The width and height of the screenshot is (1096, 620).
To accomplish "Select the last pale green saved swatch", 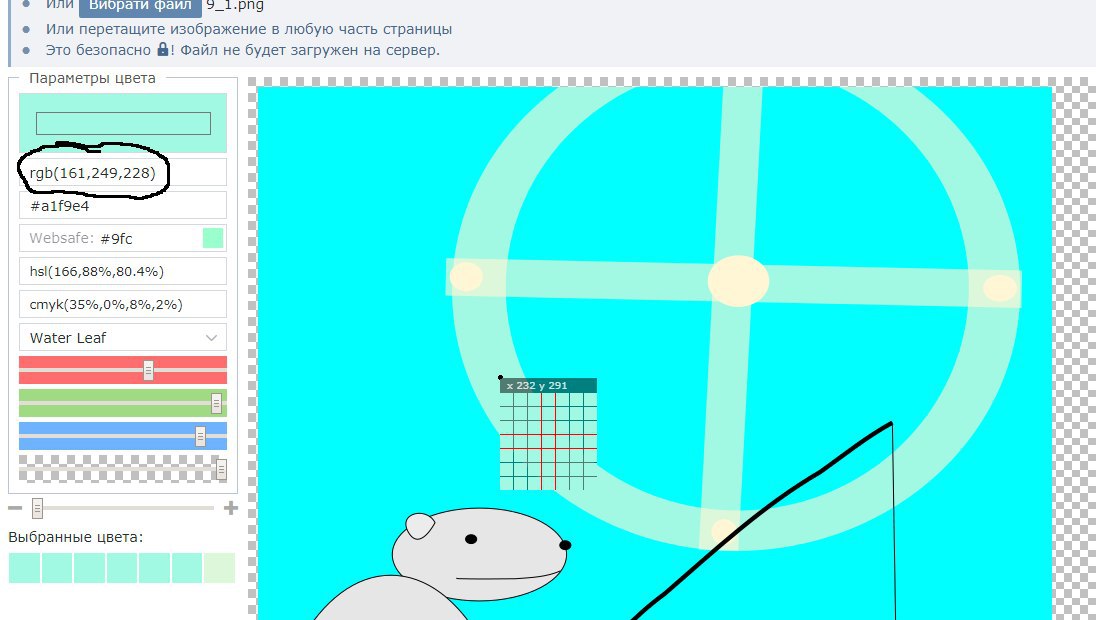I will (x=219, y=568).
